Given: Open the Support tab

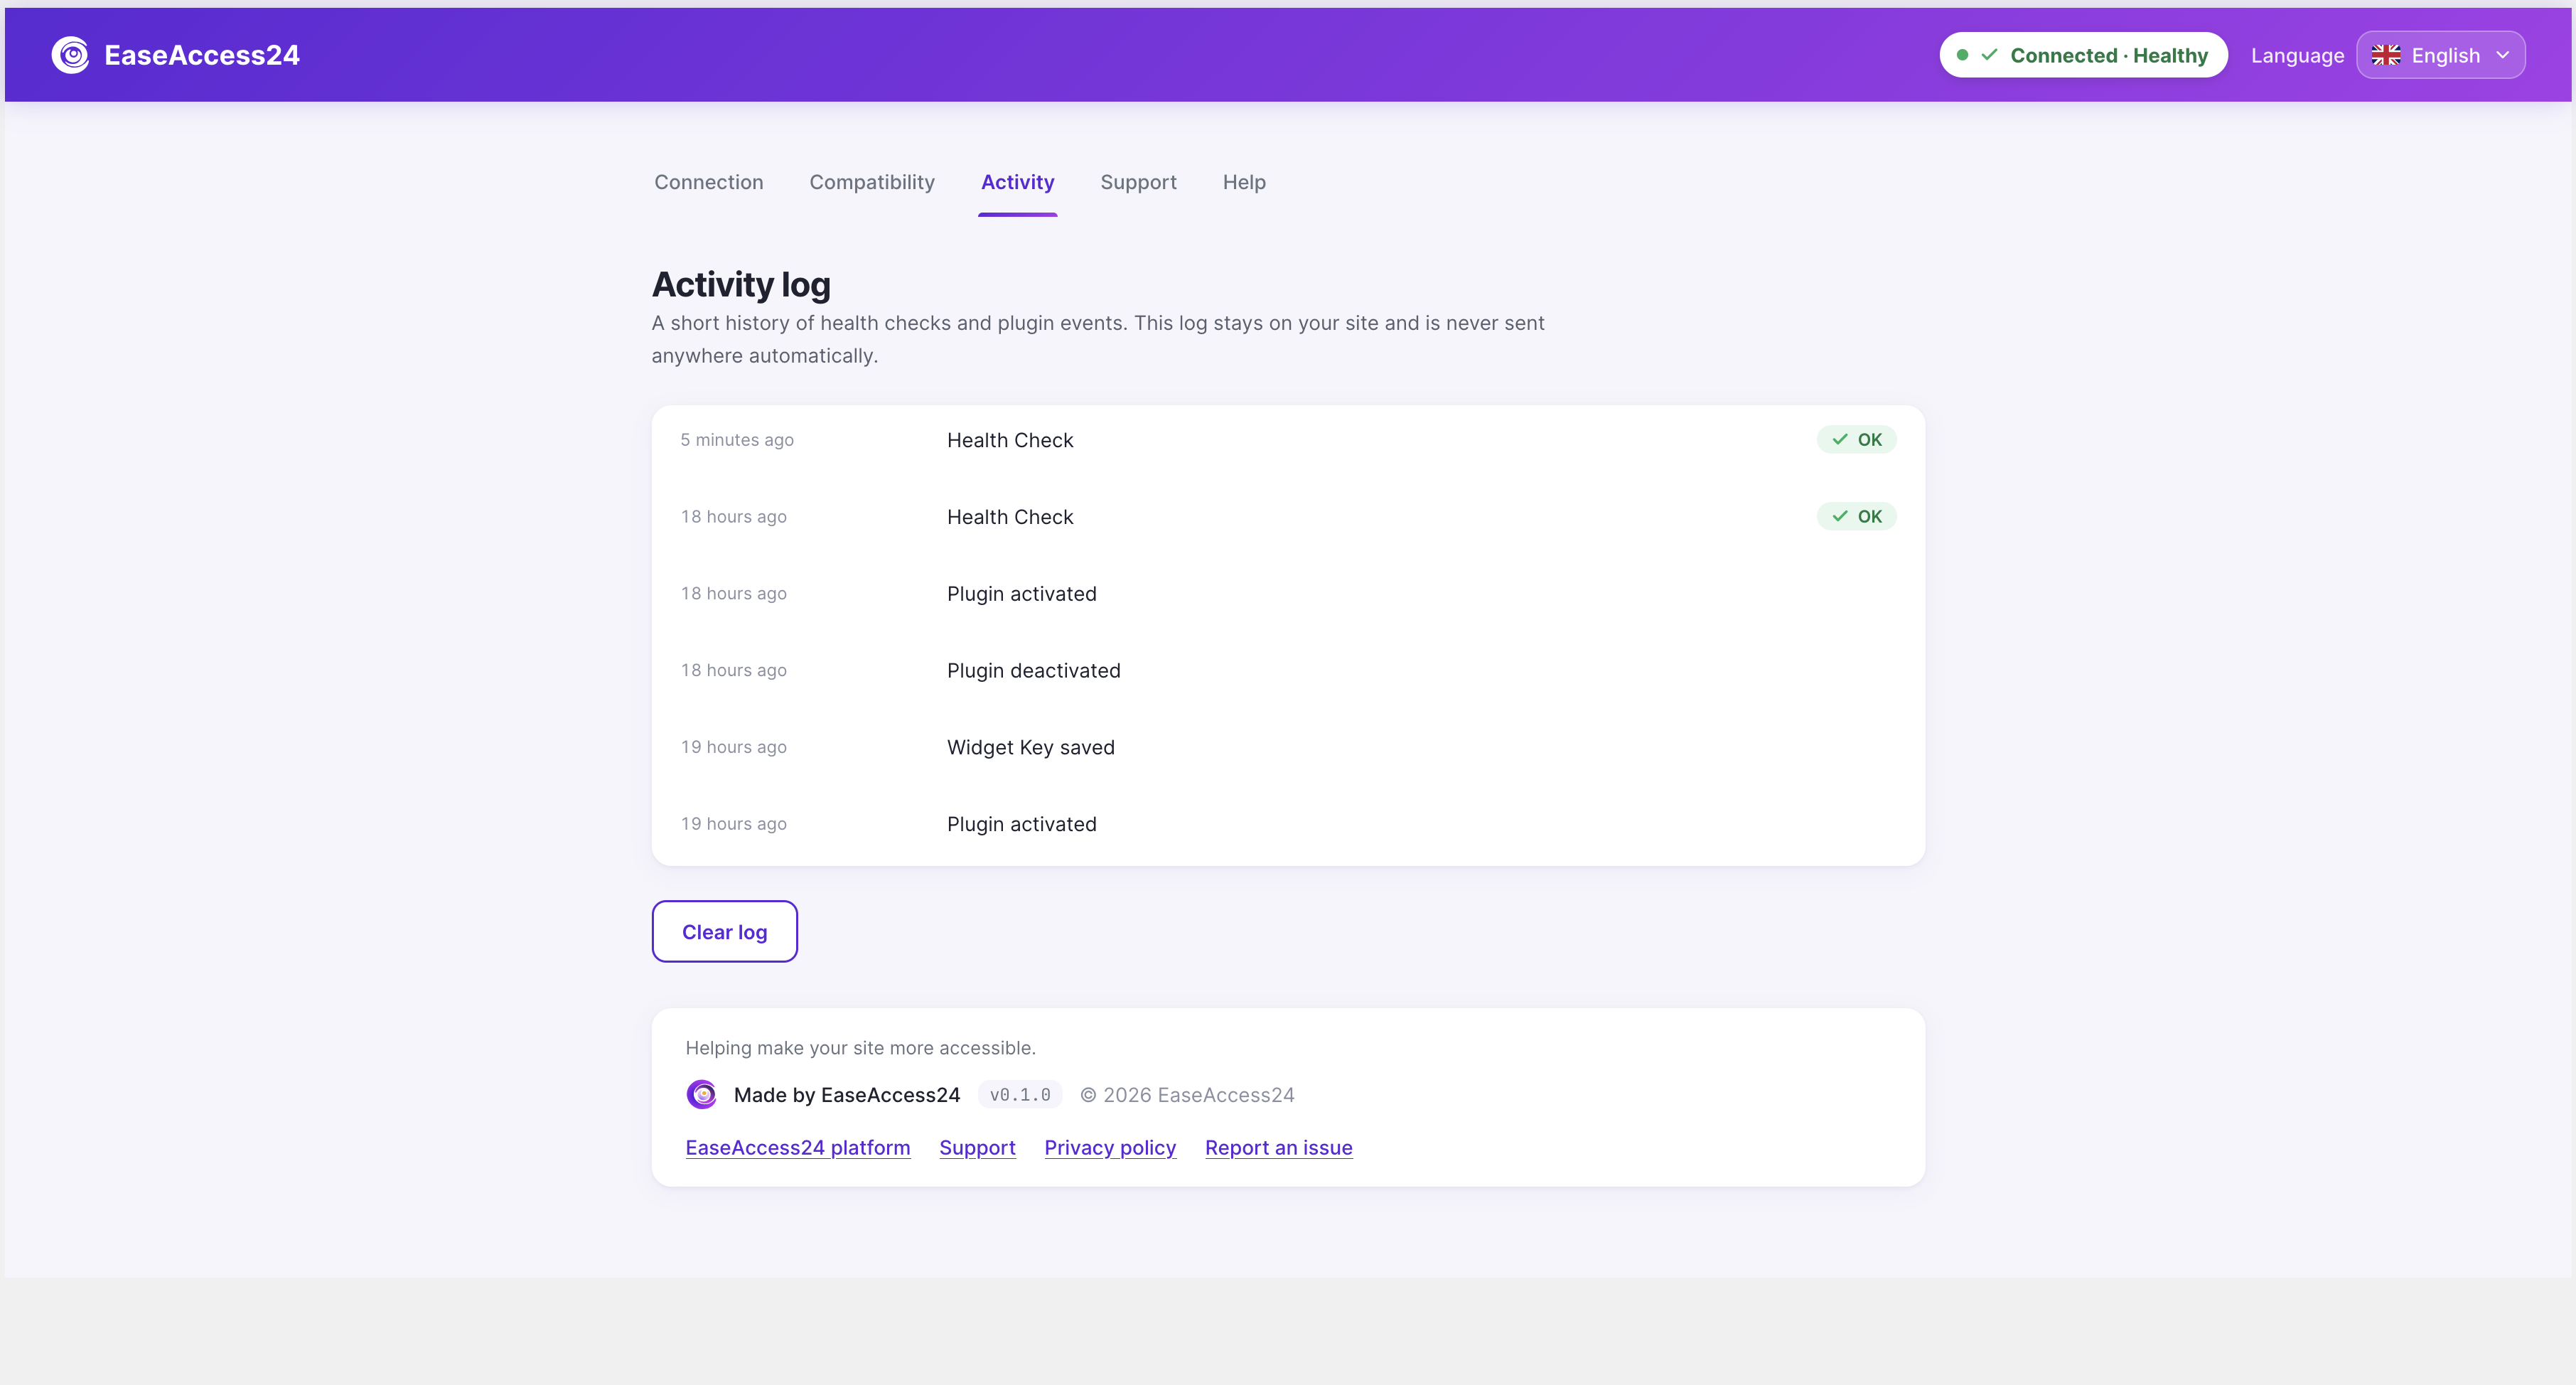Looking at the screenshot, I should tap(1138, 182).
